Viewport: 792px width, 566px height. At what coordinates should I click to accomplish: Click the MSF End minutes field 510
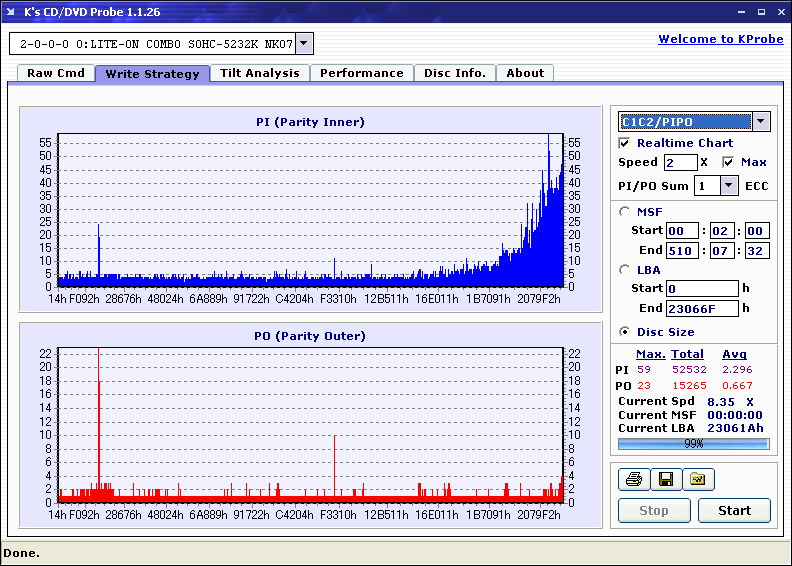682,250
